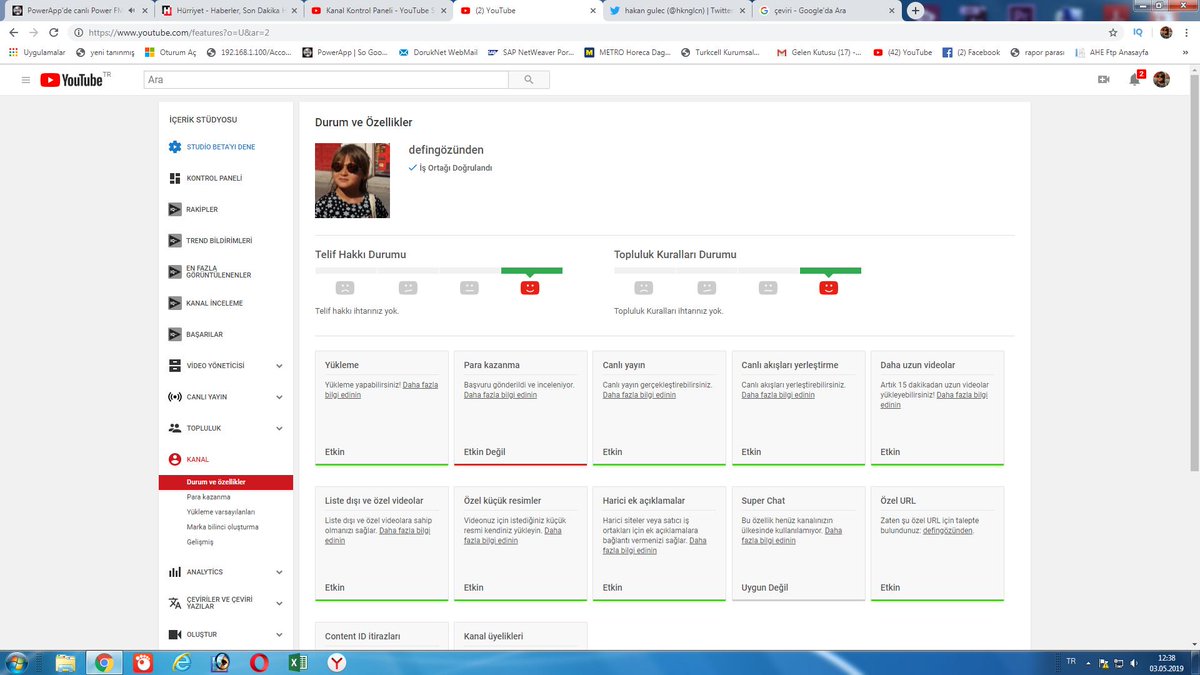Go back with the browser back arrow
The width and height of the screenshot is (1200, 675).
[x=13, y=32]
